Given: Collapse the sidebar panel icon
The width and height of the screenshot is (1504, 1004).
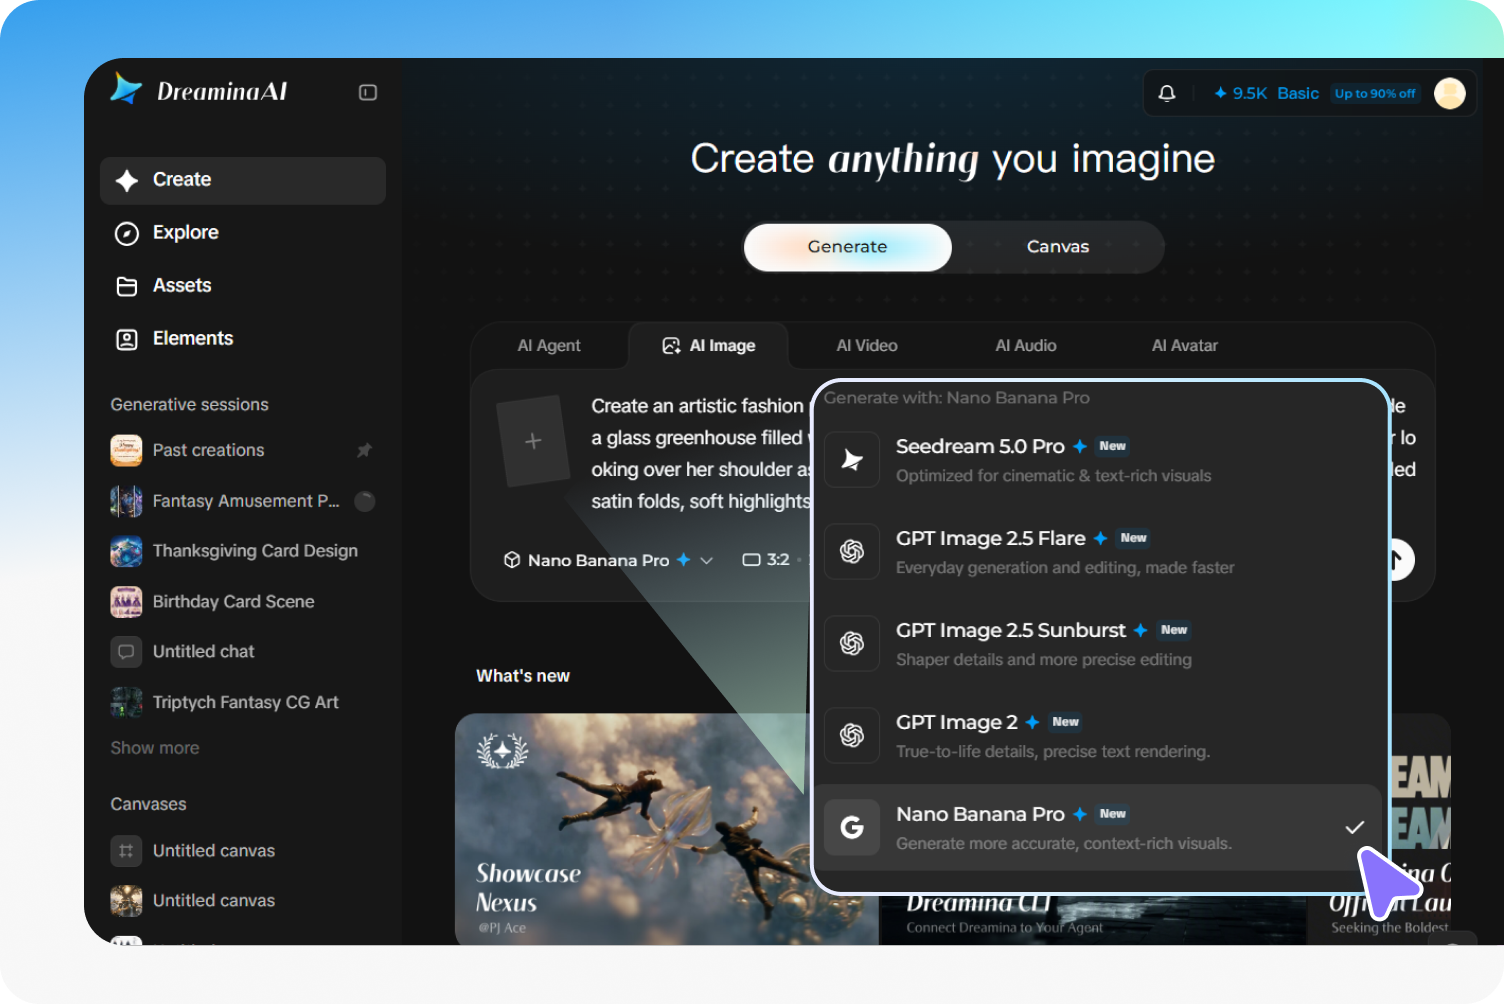Looking at the screenshot, I should 368,92.
